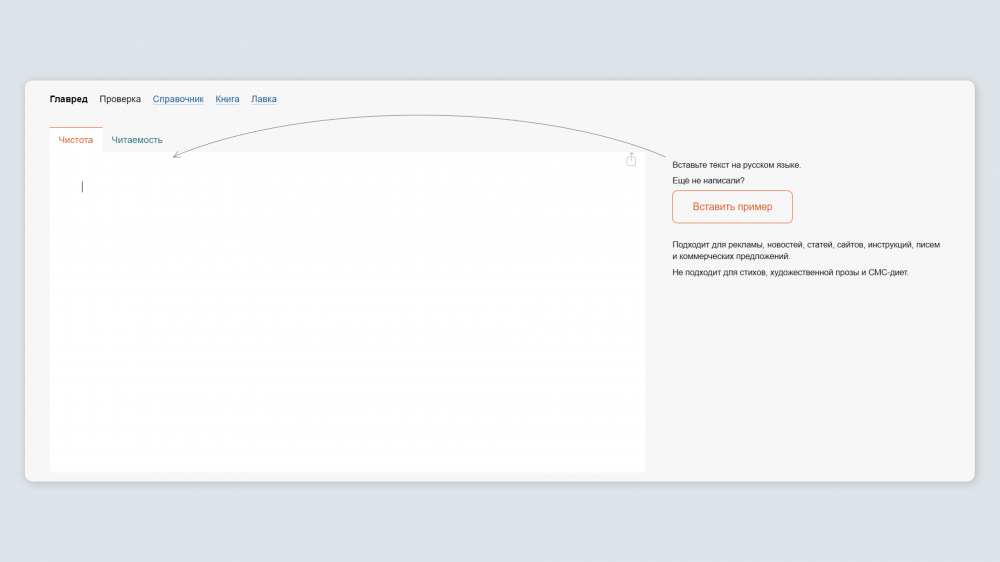Focus the large text editor area
1000x562 pixels.
click(x=348, y=312)
